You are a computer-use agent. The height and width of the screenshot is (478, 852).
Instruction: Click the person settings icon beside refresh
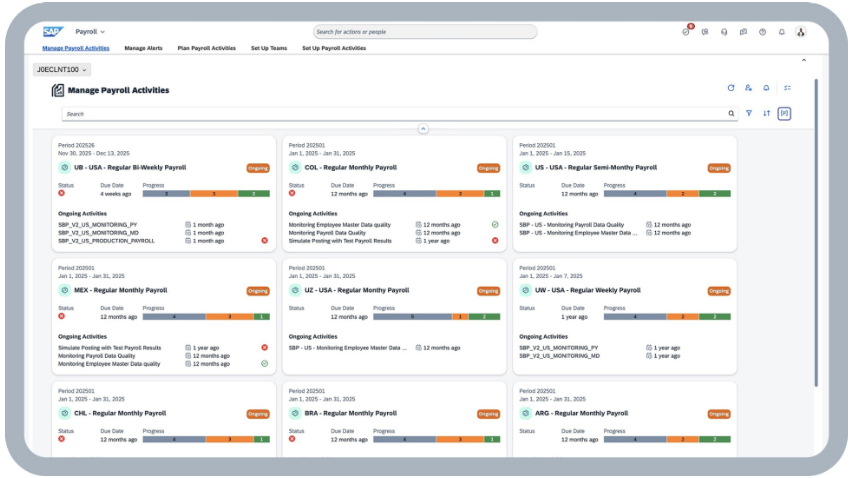click(748, 88)
